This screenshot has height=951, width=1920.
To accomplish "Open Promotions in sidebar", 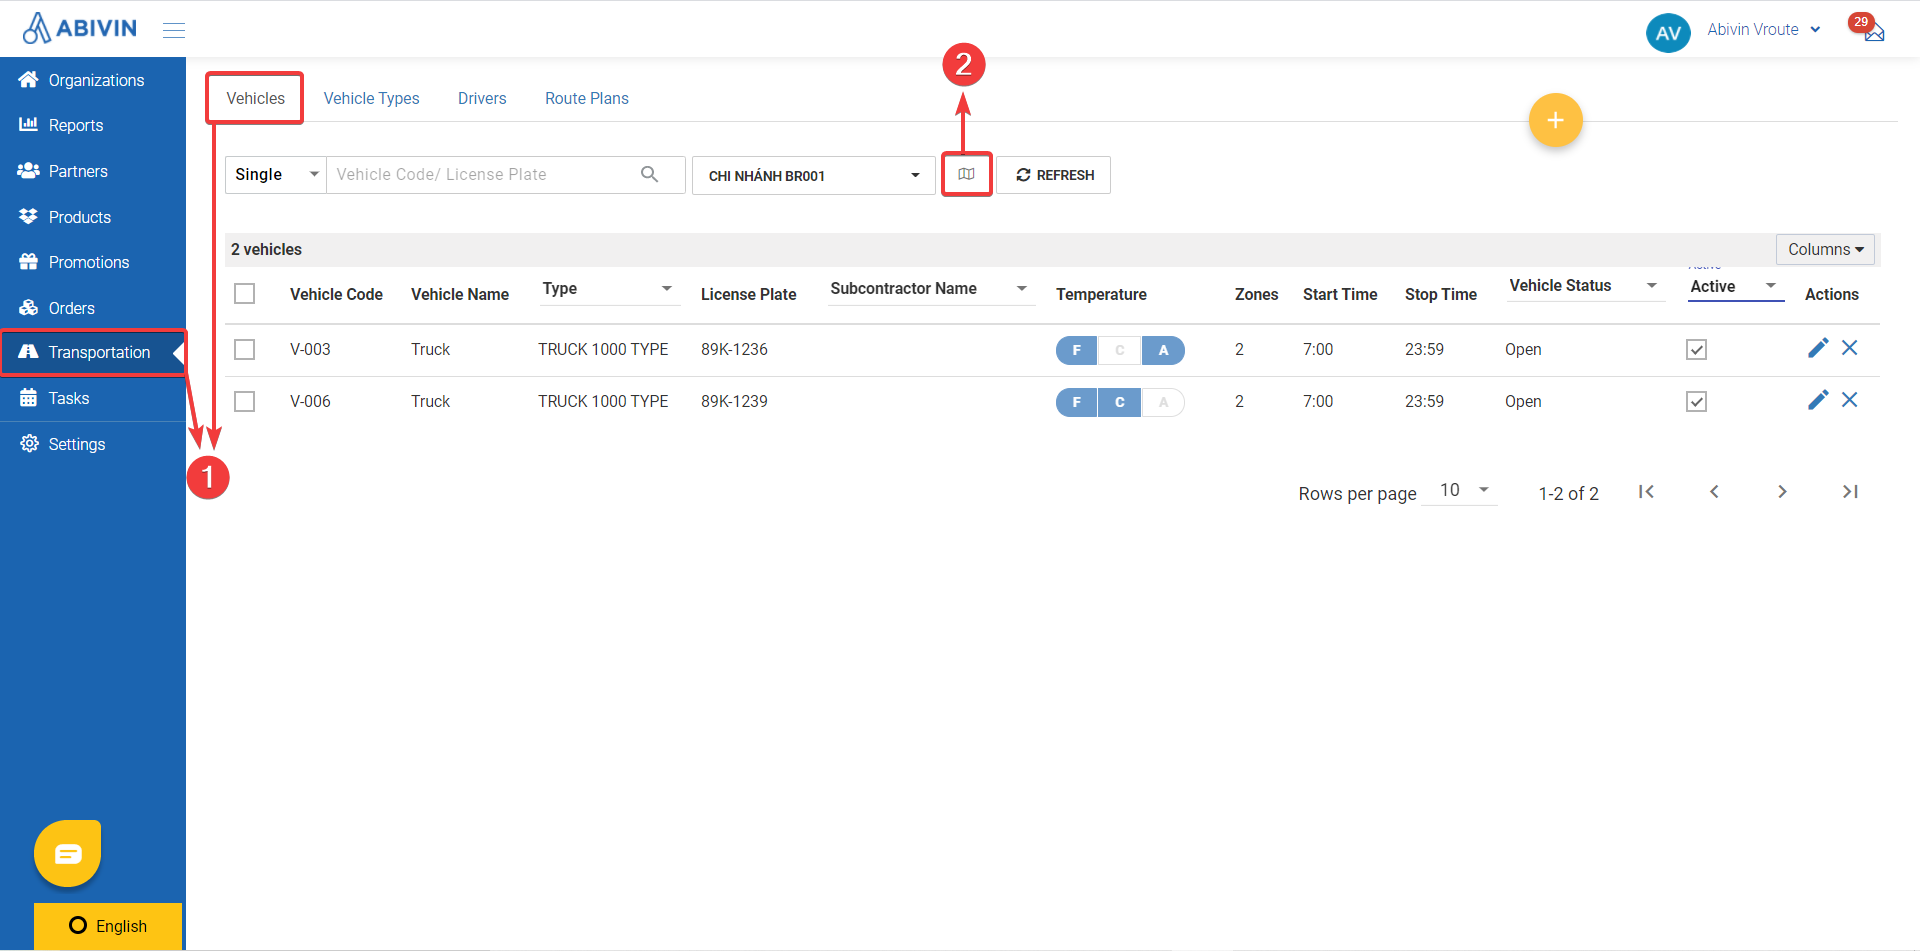I will coord(93,262).
